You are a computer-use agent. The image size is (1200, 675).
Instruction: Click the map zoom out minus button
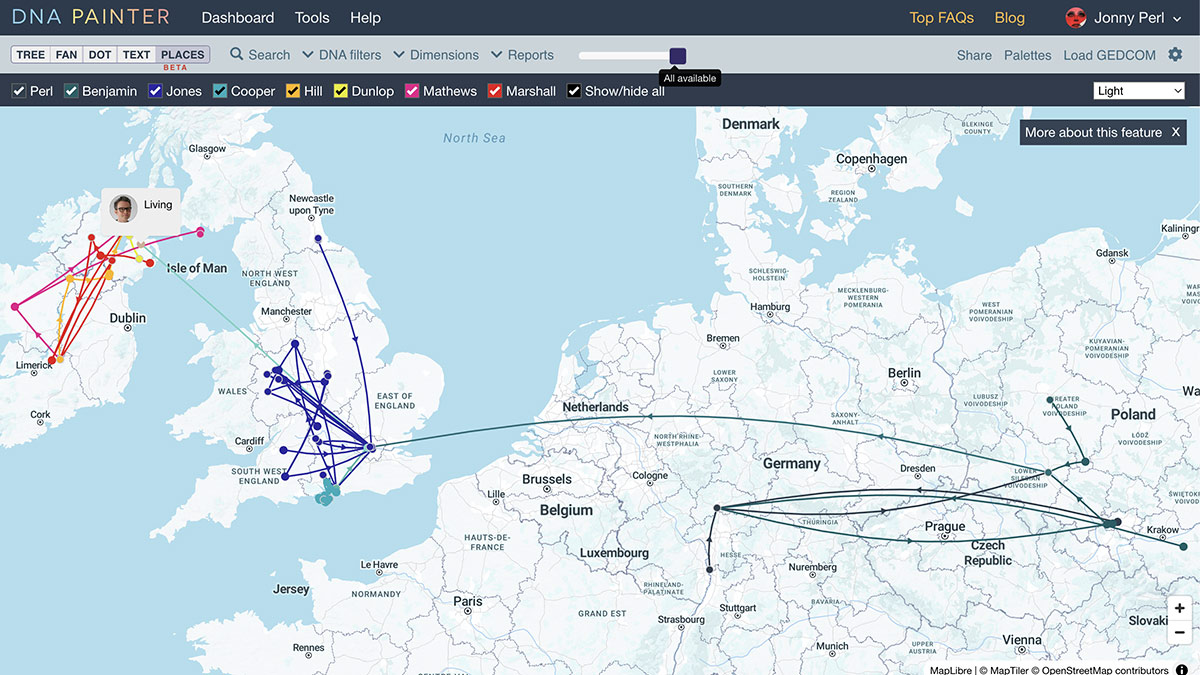point(1180,632)
